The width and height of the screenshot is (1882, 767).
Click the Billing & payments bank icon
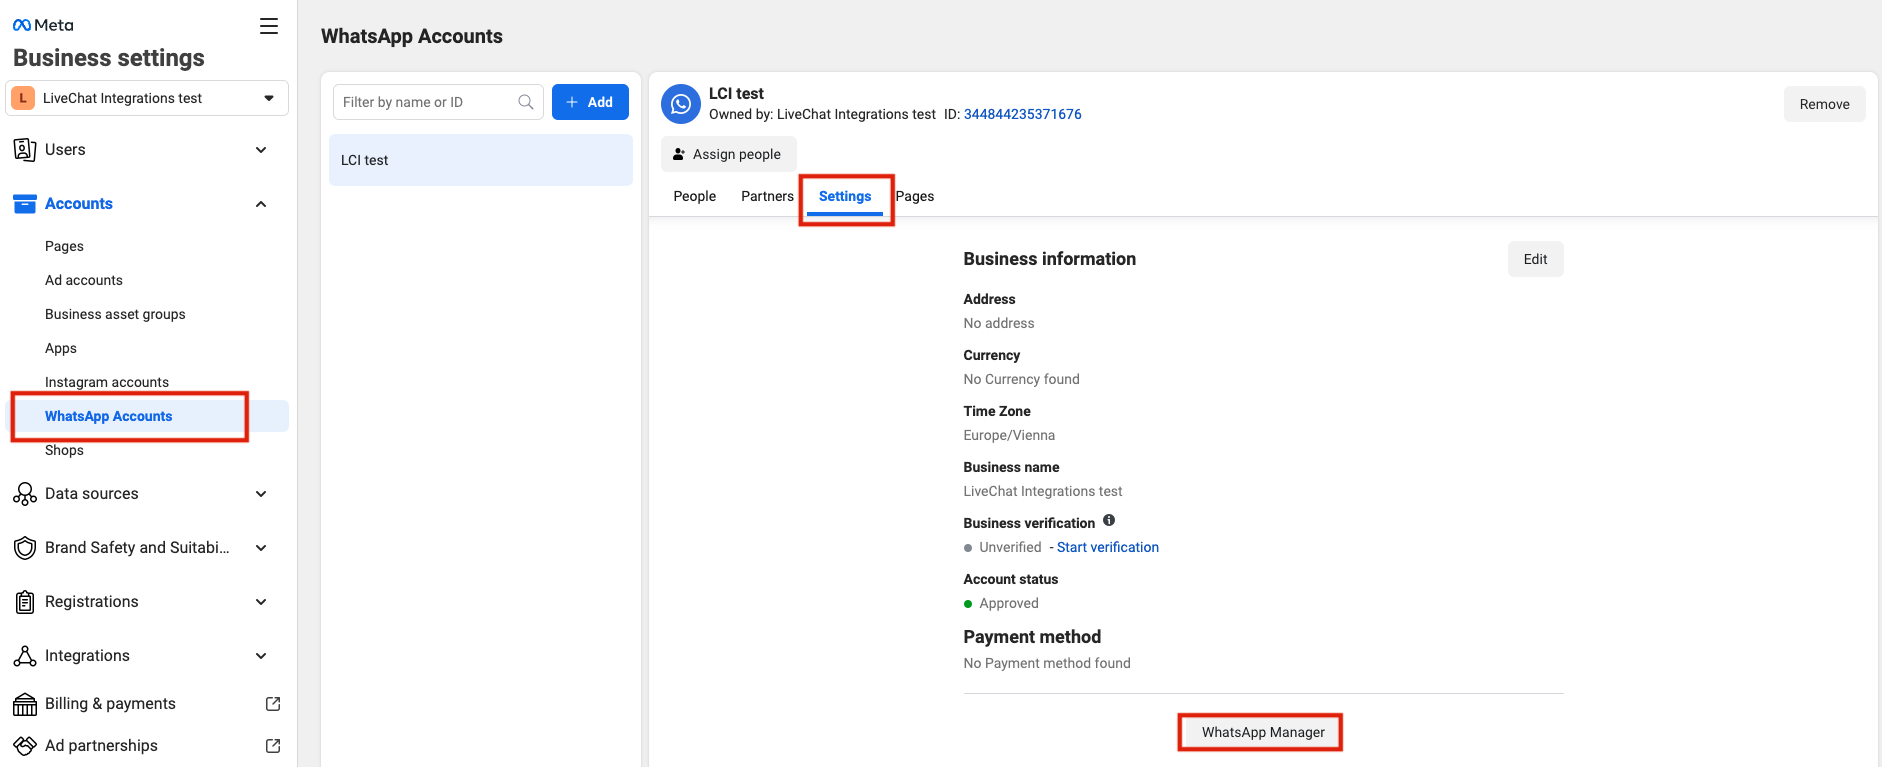(25, 704)
